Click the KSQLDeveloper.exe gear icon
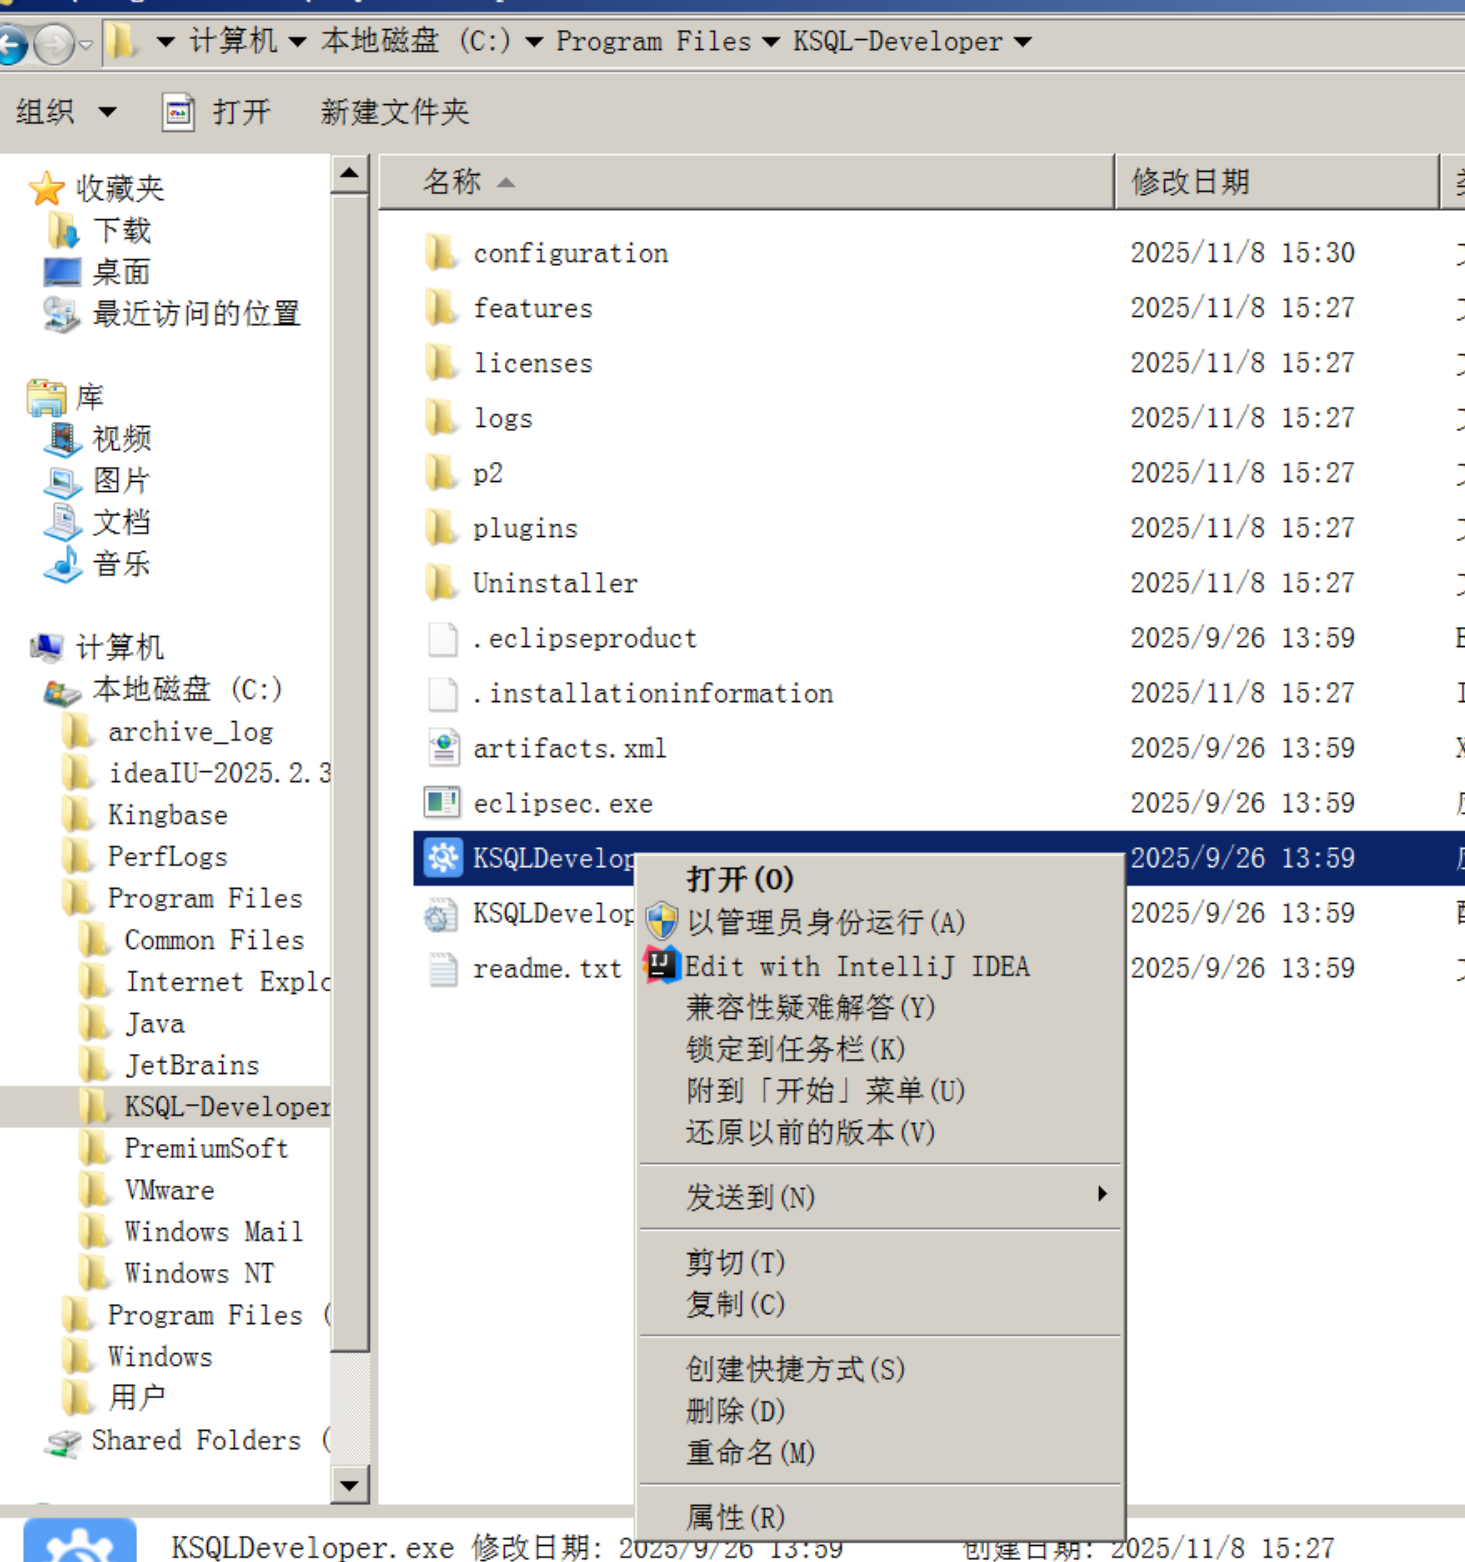The height and width of the screenshot is (1562, 1465). [x=441, y=858]
